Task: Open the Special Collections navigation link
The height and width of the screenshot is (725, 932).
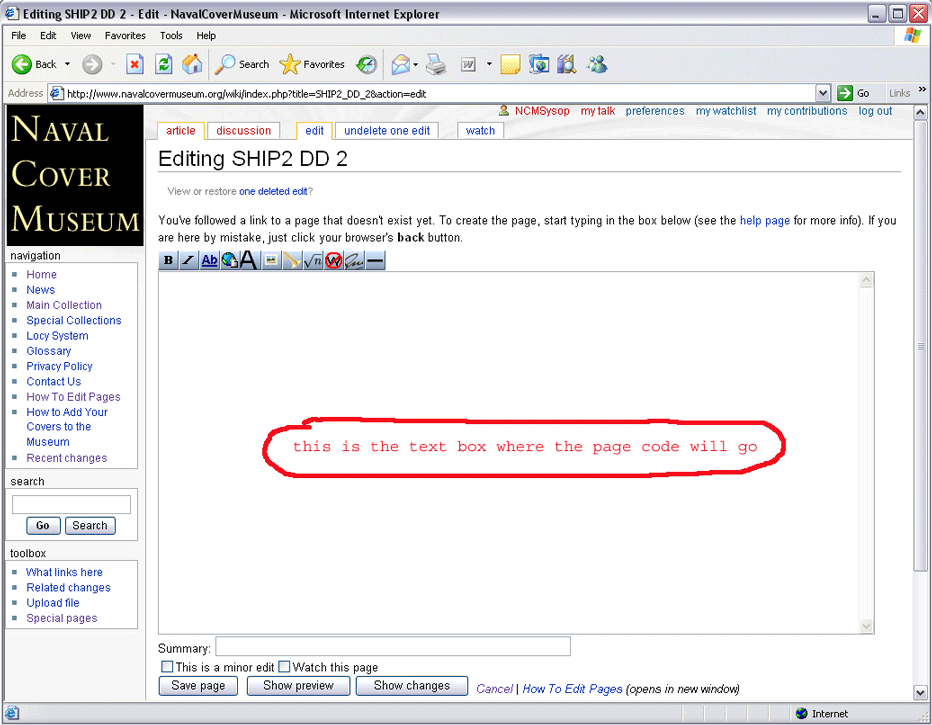Action: click(x=74, y=321)
